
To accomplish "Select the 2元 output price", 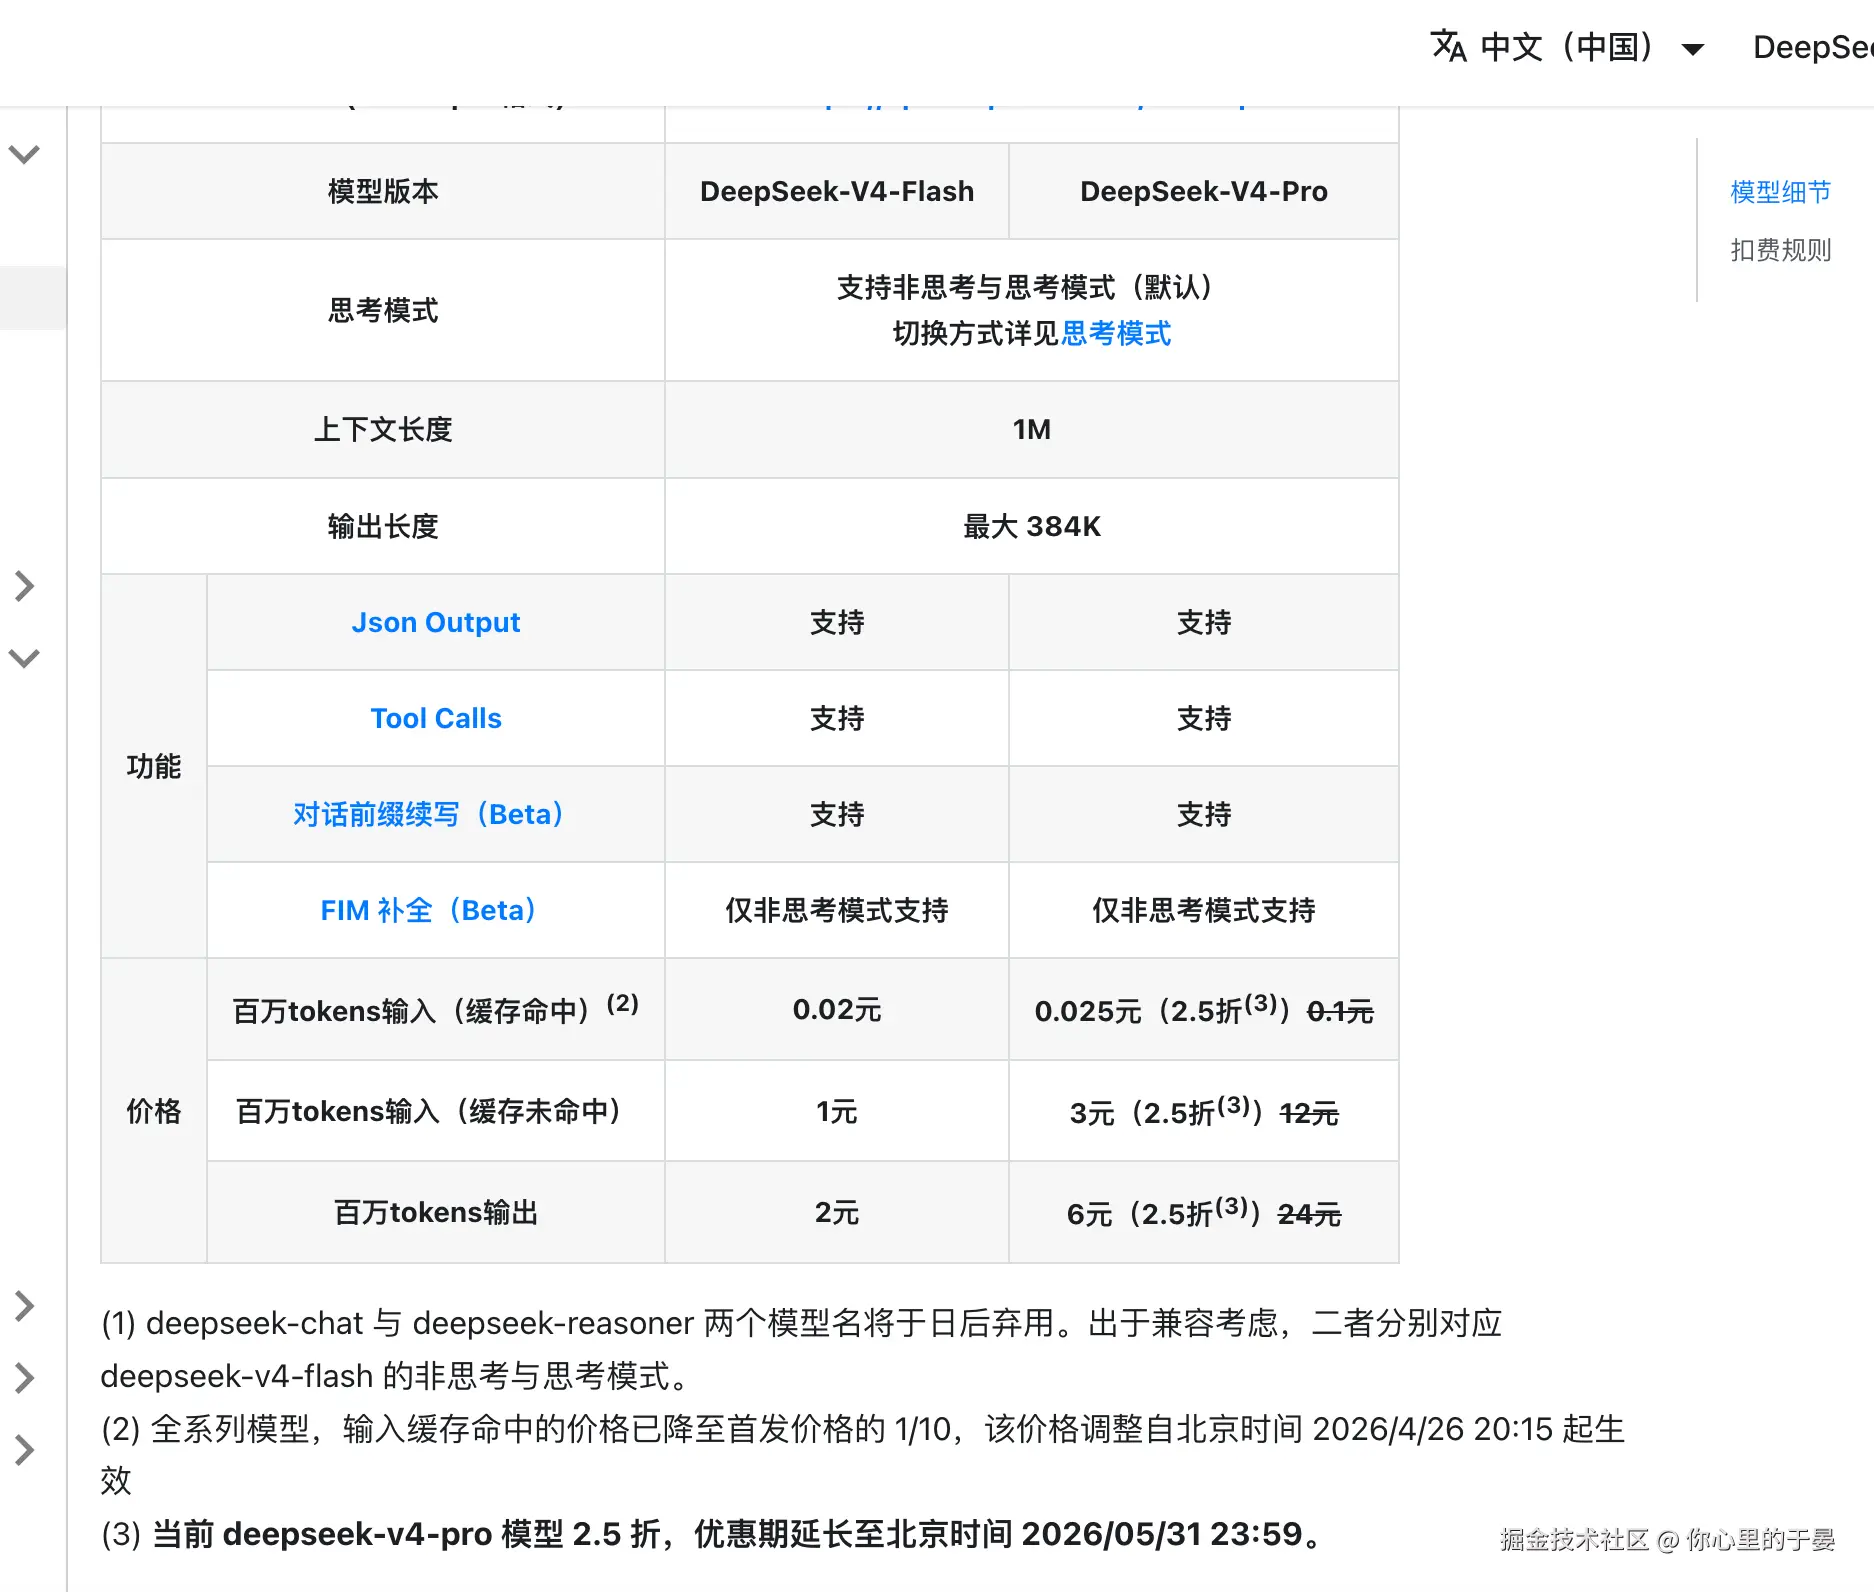I will tap(837, 1212).
